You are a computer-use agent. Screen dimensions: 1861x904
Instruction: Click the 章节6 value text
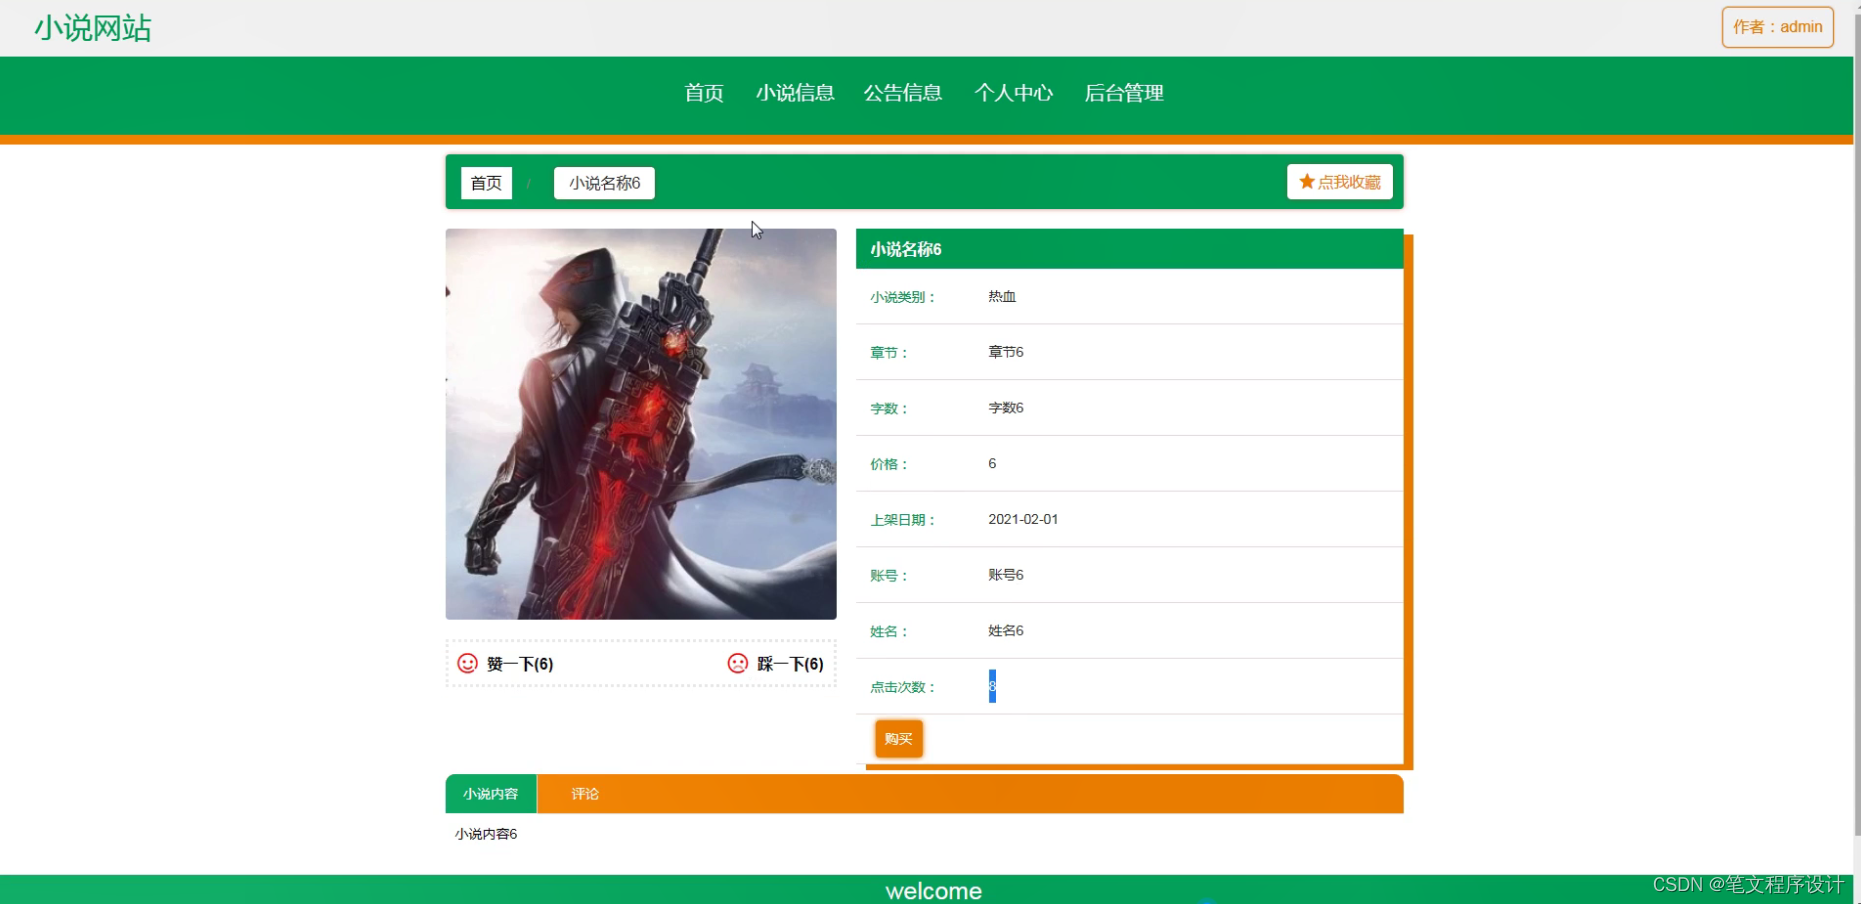1006,352
